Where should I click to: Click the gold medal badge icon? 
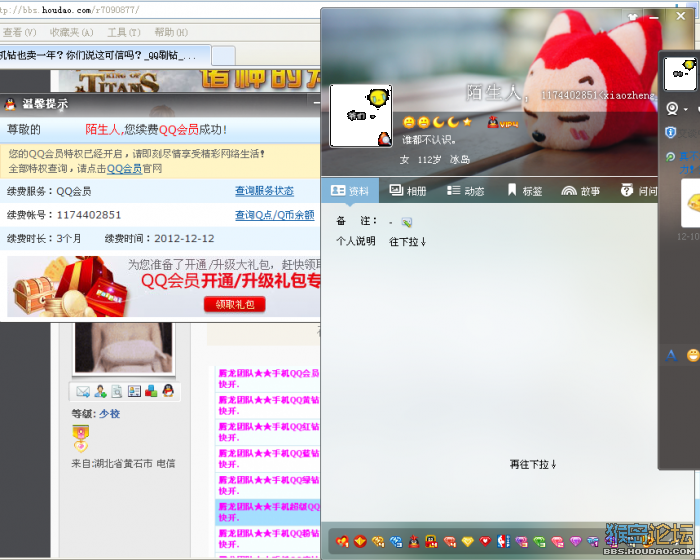(x=81, y=438)
